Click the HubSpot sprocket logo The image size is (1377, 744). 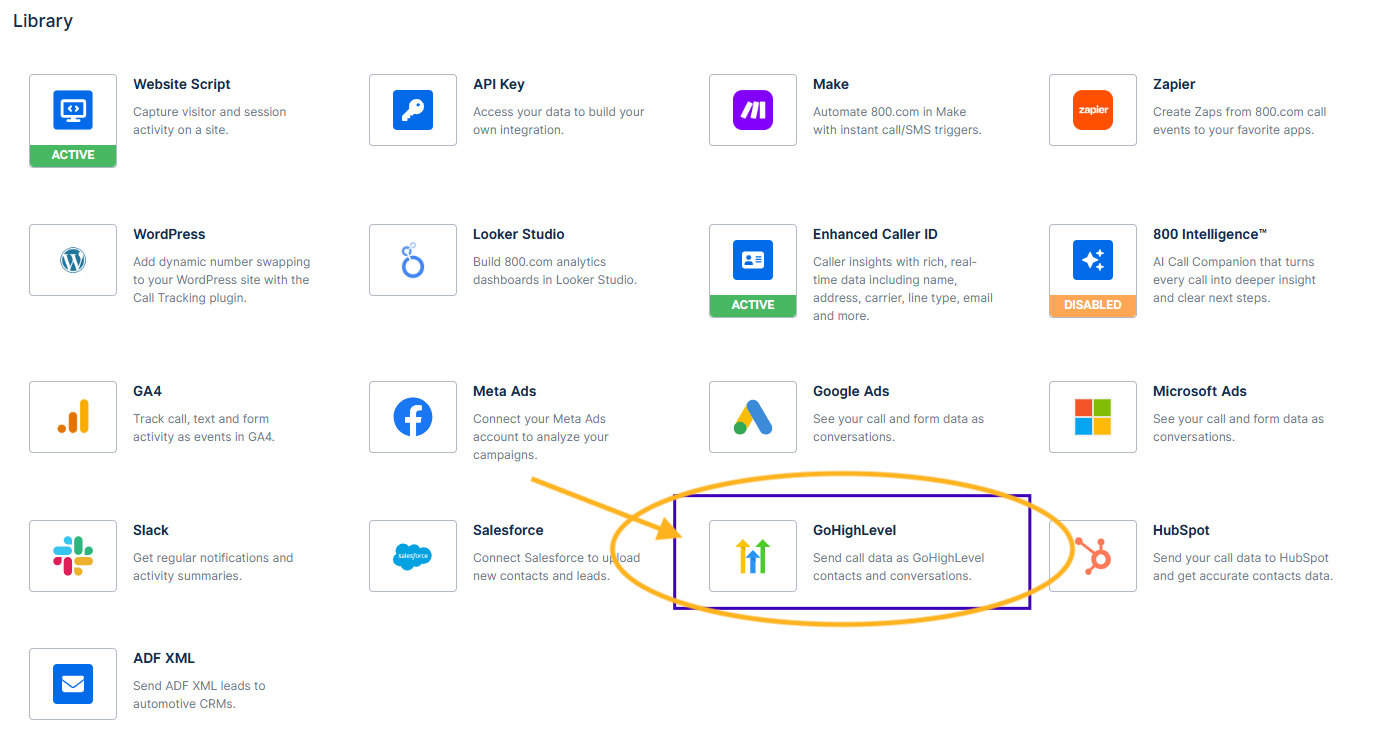tap(1093, 556)
